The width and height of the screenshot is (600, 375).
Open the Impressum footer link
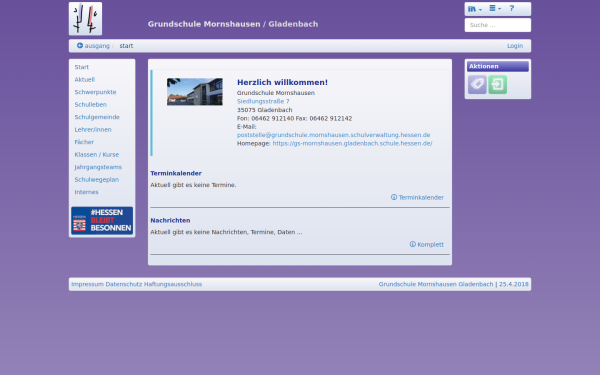87,284
